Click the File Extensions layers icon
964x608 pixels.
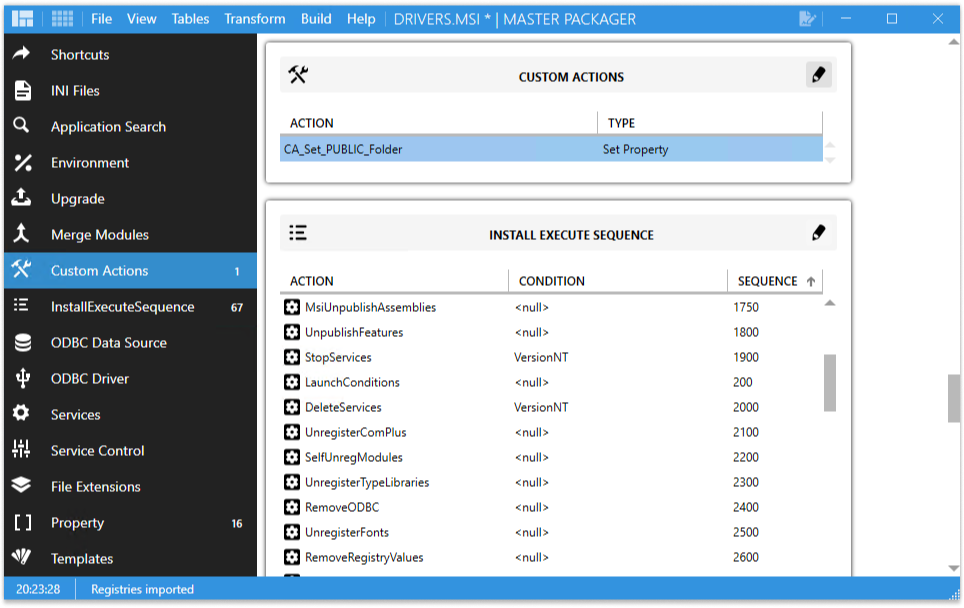[22, 485]
